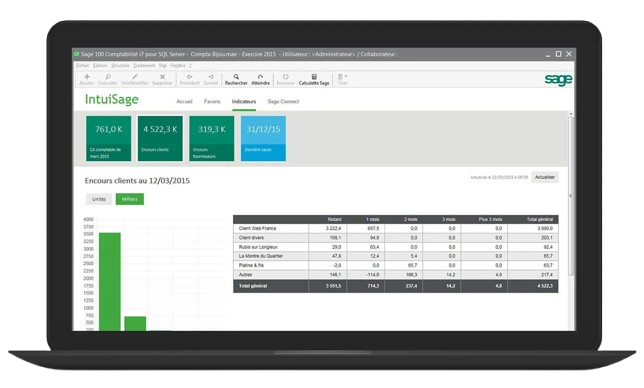Viewport: 644px width, 388px height.
Task: Click the Sage 100 title bar app icon
Action: coord(76,54)
